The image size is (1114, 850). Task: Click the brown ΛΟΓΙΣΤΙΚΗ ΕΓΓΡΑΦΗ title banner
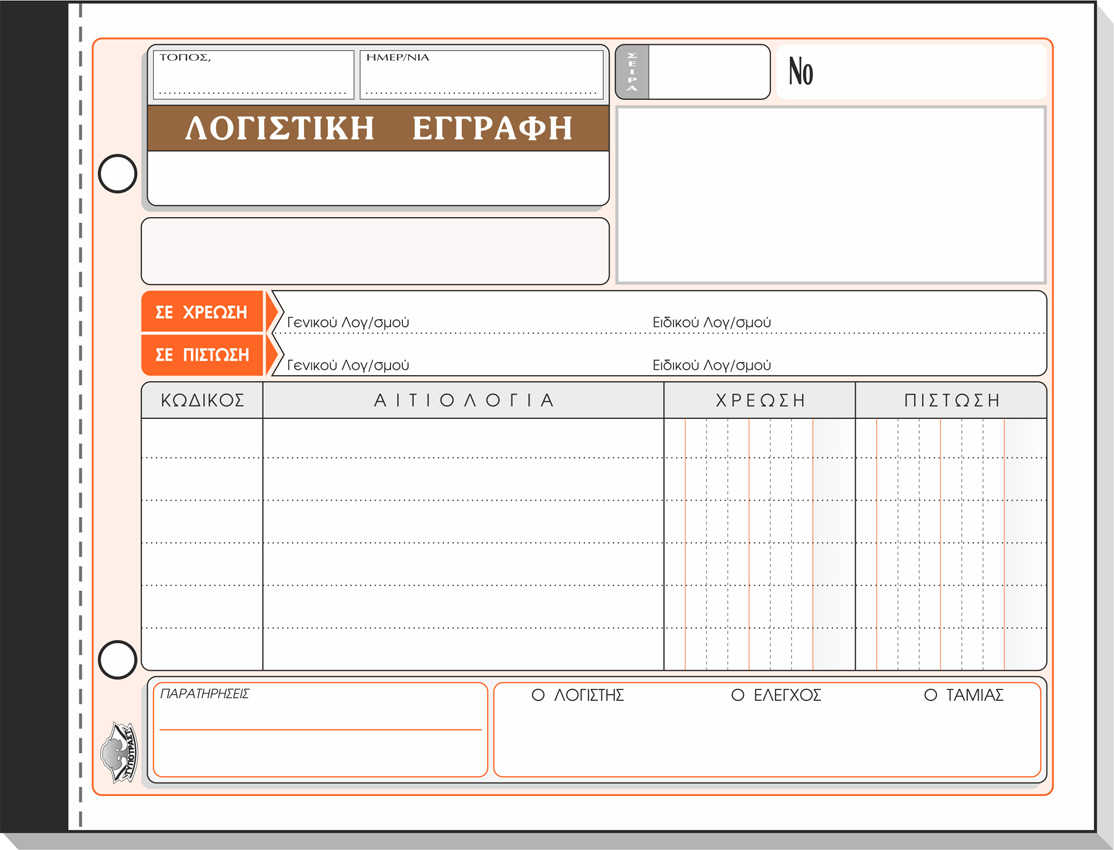[378, 129]
